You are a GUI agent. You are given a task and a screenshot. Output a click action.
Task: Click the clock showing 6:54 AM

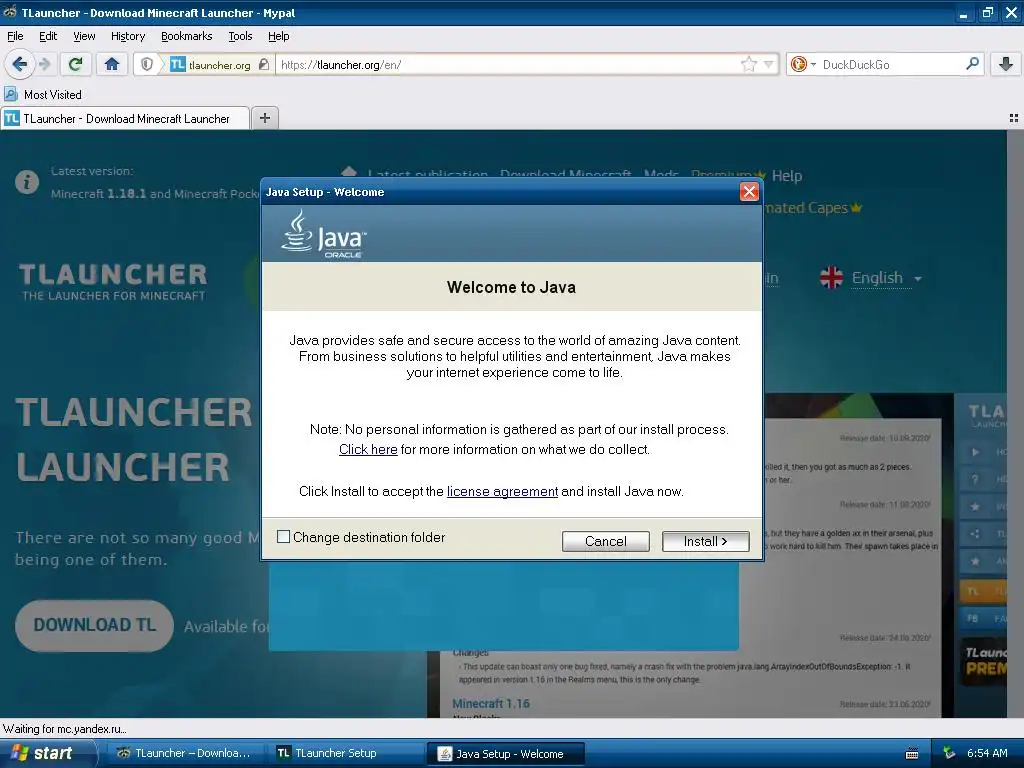[987, 753]
